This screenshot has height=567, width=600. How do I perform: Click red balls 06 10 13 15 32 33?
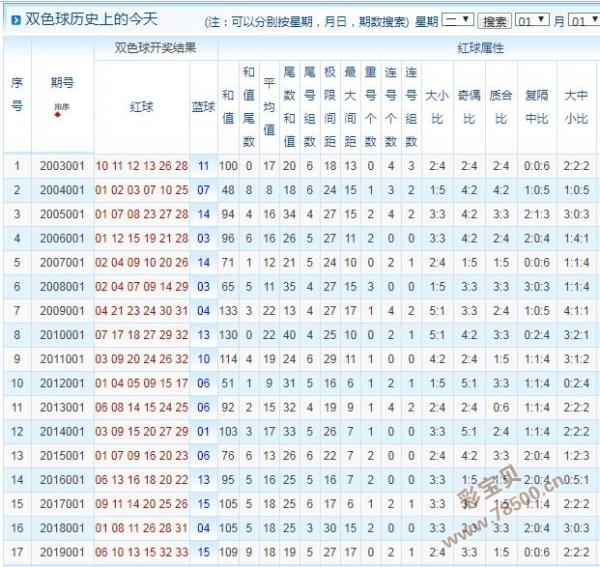tap(142, 552)
